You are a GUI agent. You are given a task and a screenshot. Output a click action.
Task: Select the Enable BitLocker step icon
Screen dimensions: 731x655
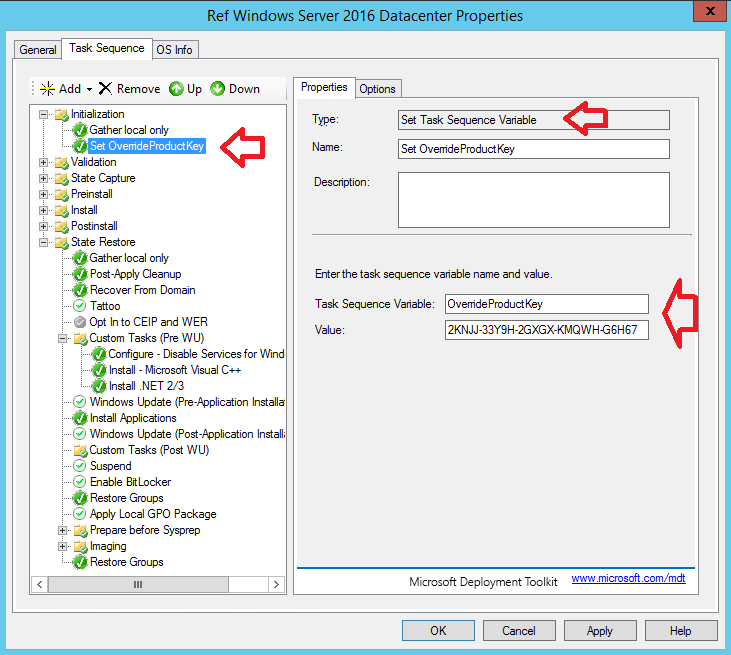[x=81, y=482]
